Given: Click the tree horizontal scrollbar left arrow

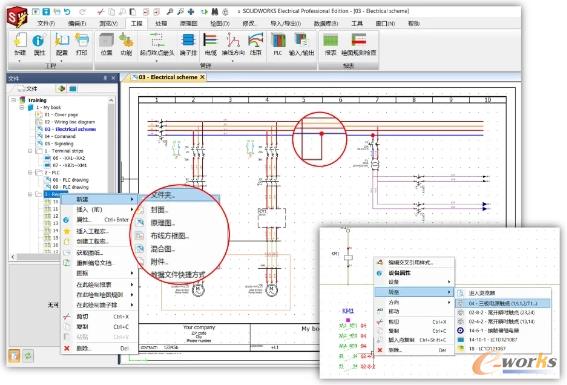Looking at the screenshot, I should coord(13,257).
